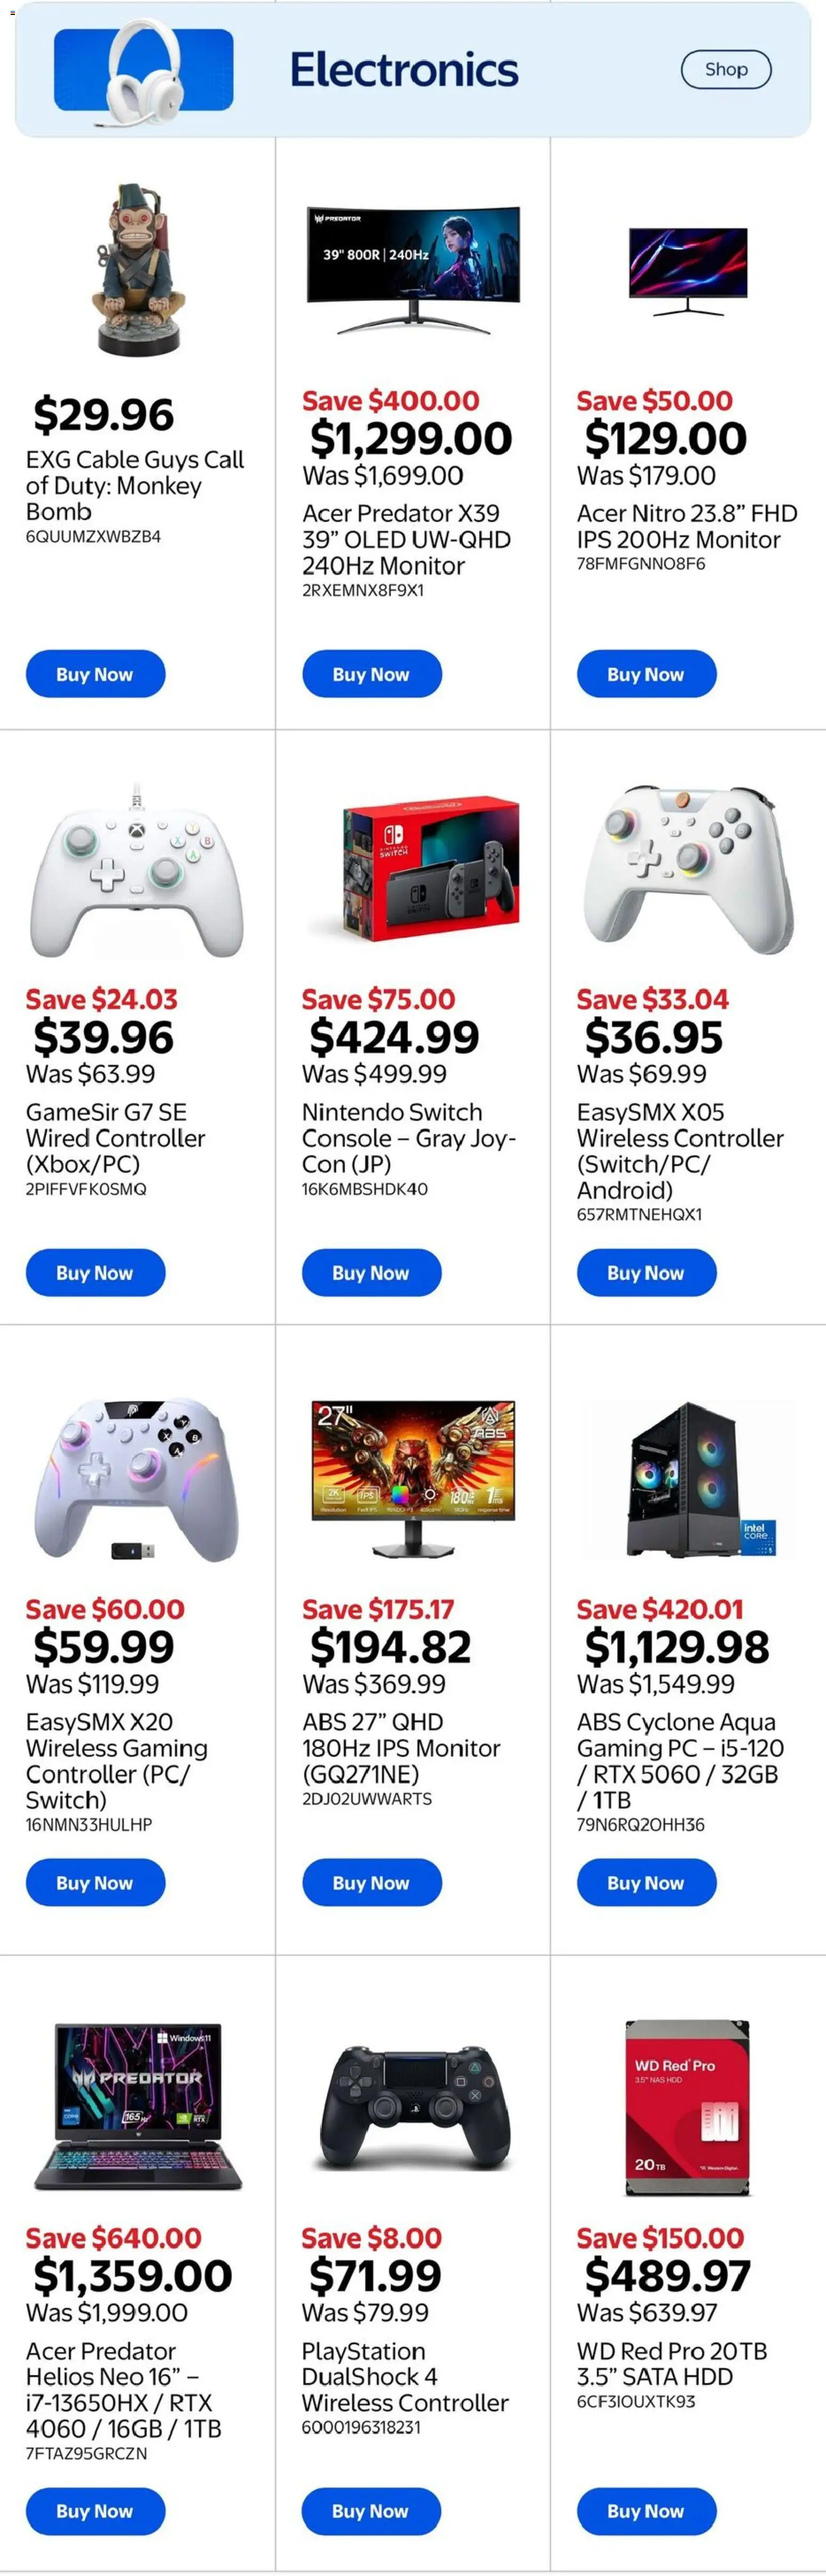Click Buy Now under the EasySMX X20 controller
Viewport: 826px width, 2576px height.
click(x=95, y=1882)
